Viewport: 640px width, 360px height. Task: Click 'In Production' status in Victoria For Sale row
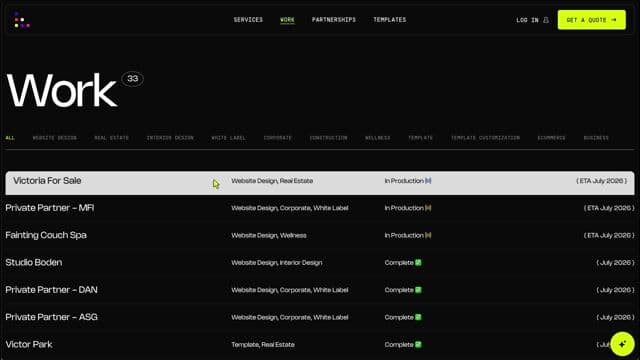[404, 181]
